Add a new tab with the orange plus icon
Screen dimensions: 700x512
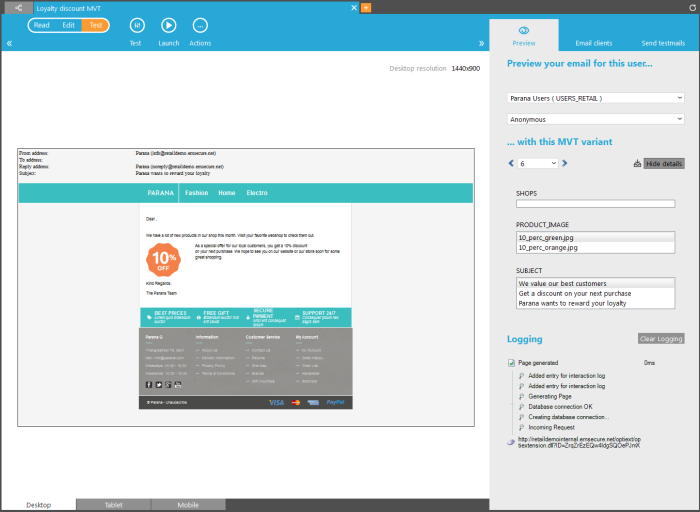366,7
